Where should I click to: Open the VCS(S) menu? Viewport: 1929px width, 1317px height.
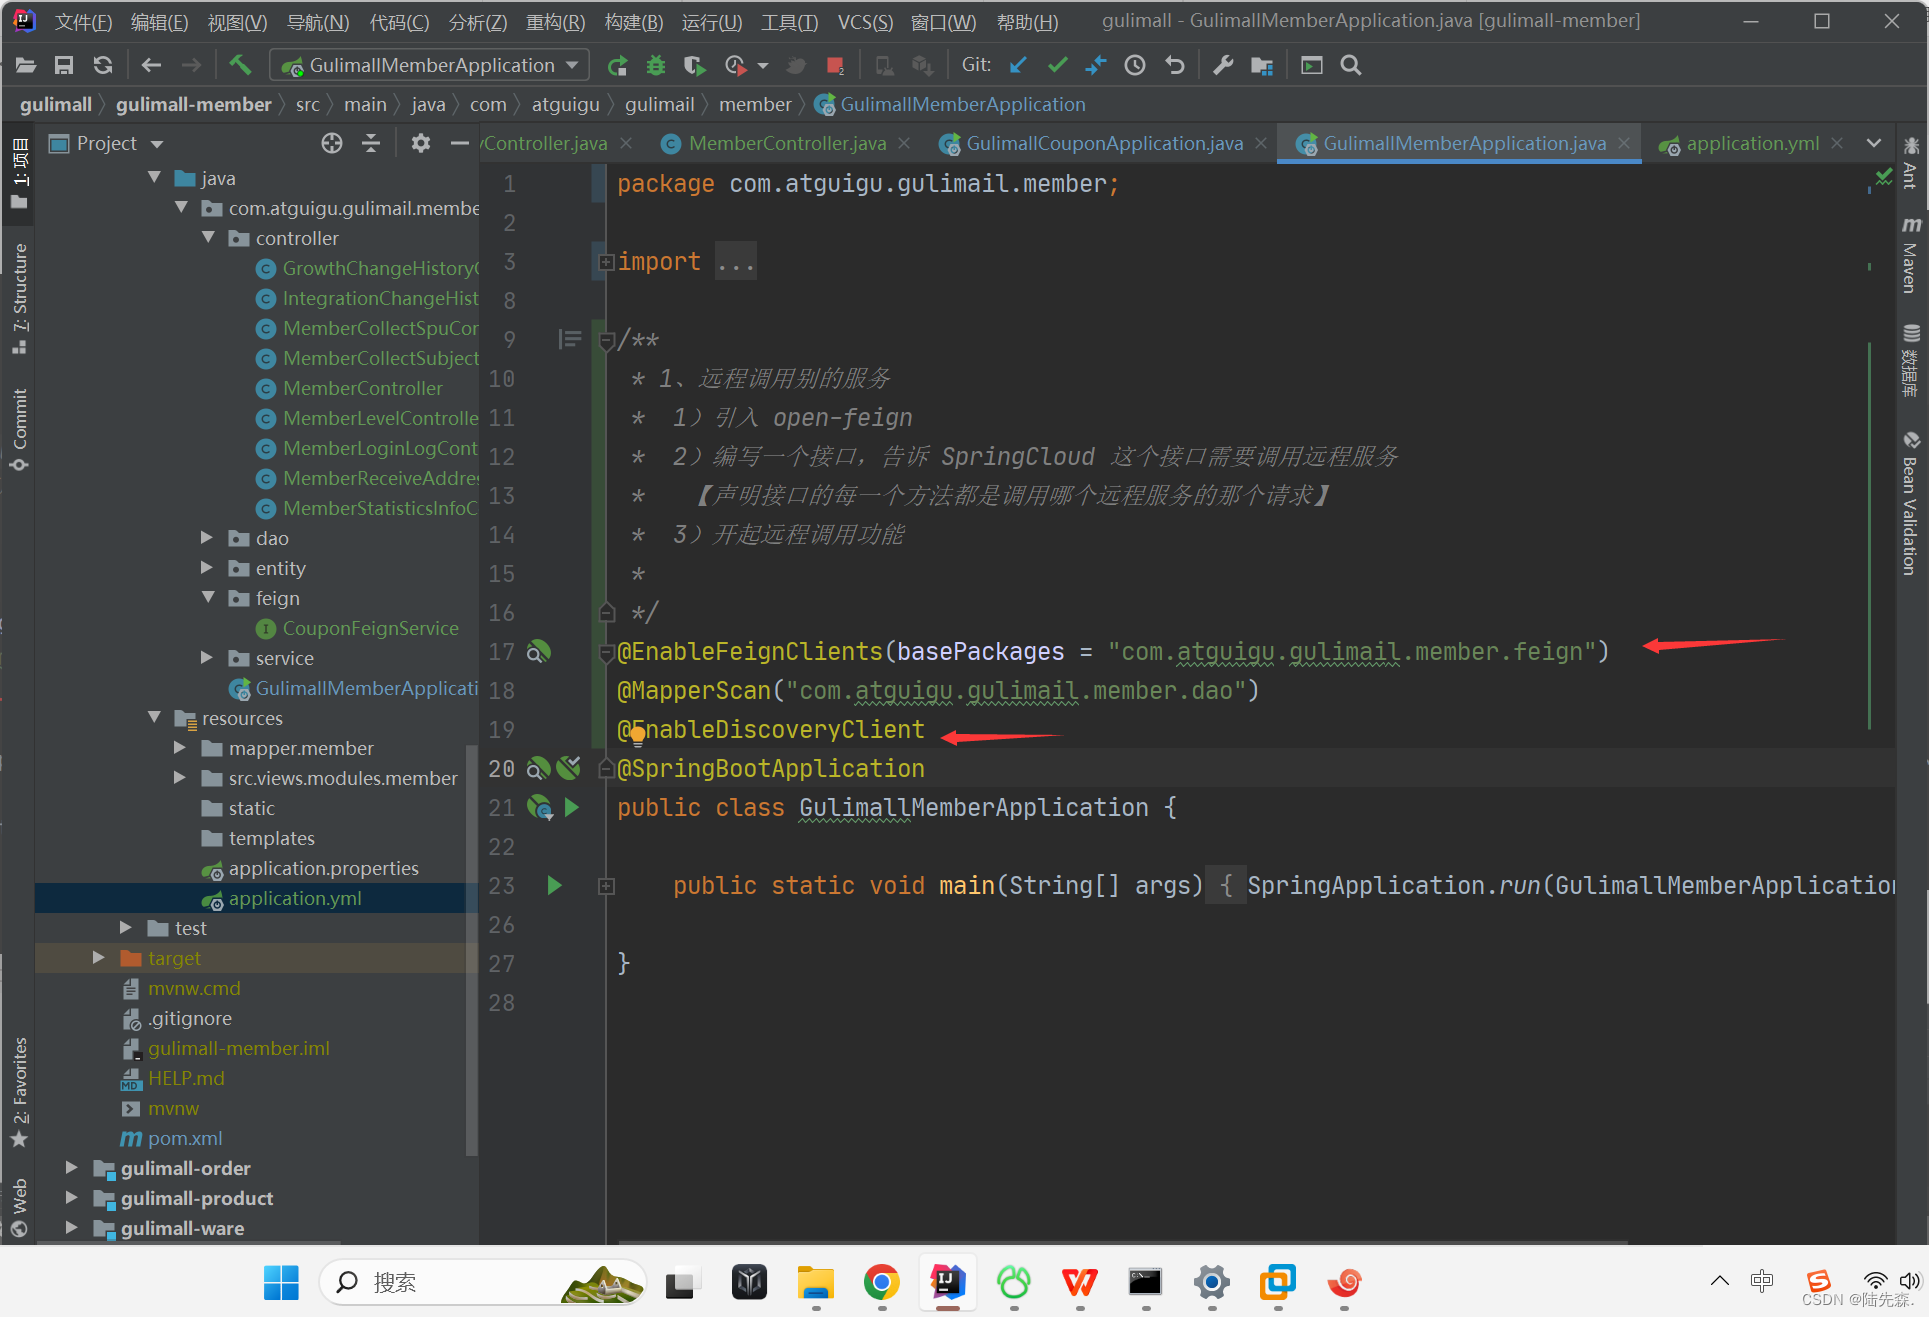click(864, 21)
